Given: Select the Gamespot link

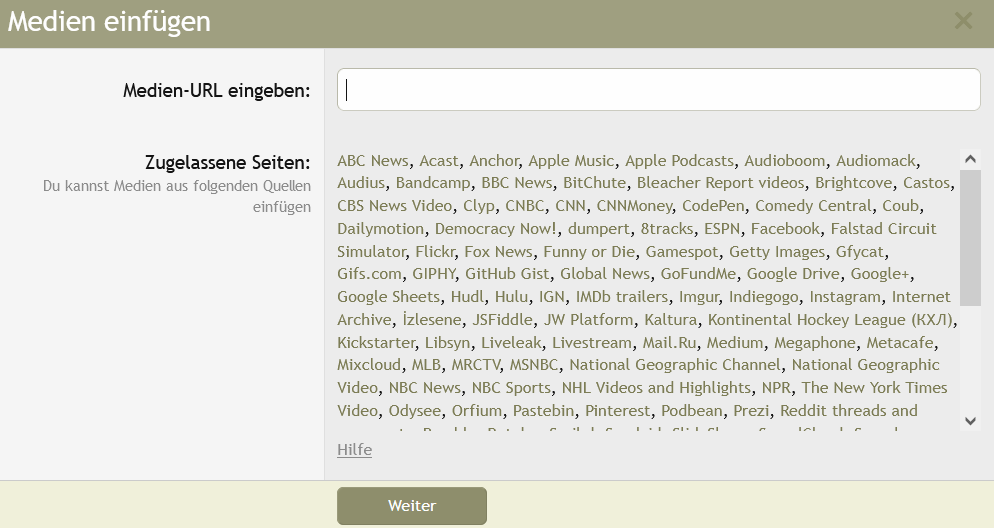Looking at the screenshot, I should [682, 251].
